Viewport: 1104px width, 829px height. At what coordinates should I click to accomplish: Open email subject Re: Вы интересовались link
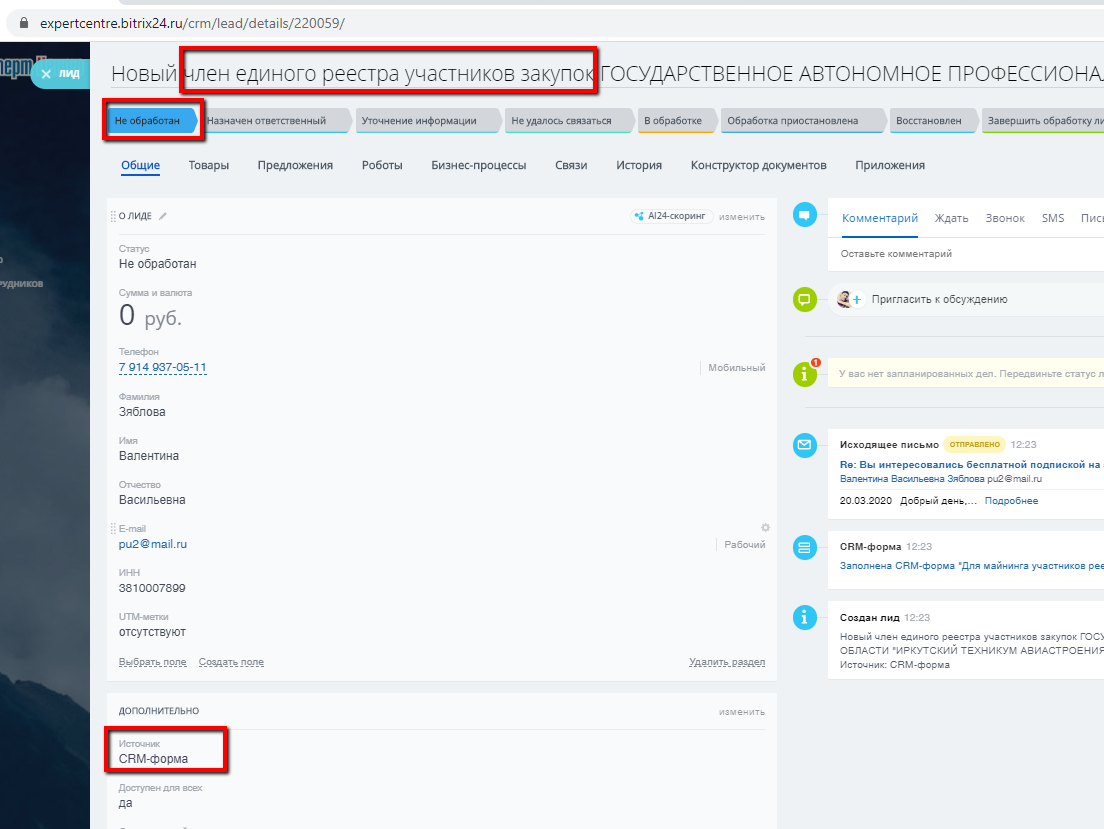click(x=972, y=465)
